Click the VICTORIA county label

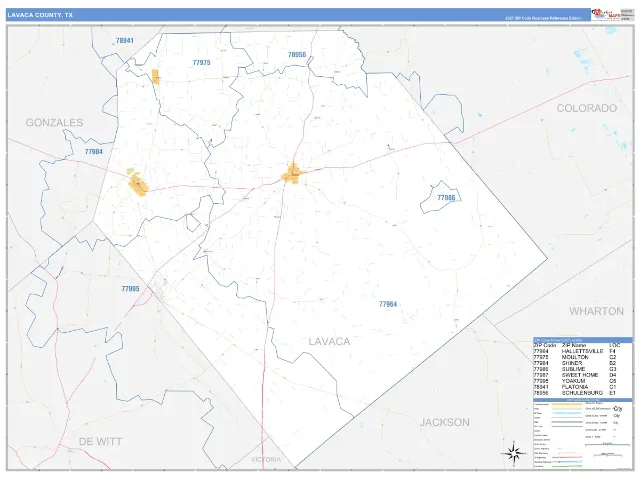(x=266, y=460)
